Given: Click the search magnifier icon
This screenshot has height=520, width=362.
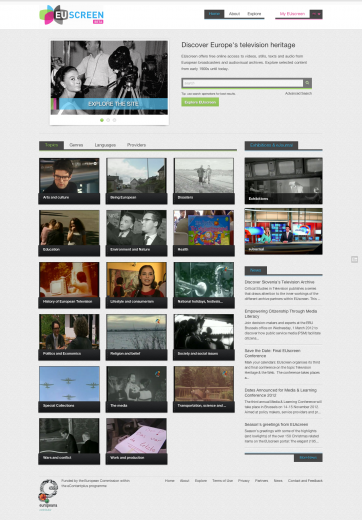Looking at the screenshot, I should pos(307,83).
